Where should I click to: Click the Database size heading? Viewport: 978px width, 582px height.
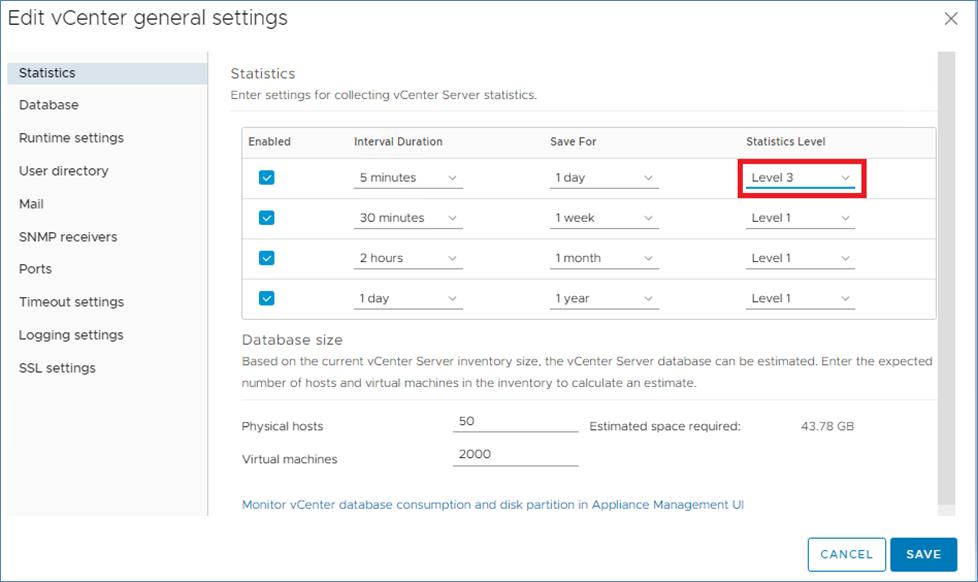[x=292, y=340]
